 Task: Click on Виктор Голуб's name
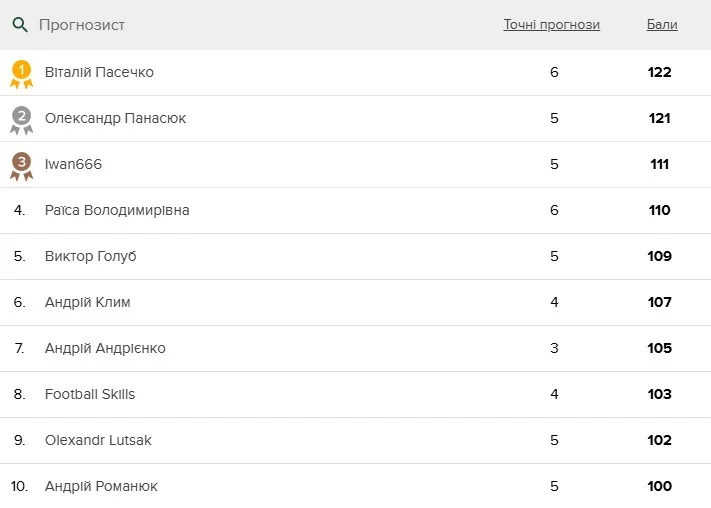[90, 256]
